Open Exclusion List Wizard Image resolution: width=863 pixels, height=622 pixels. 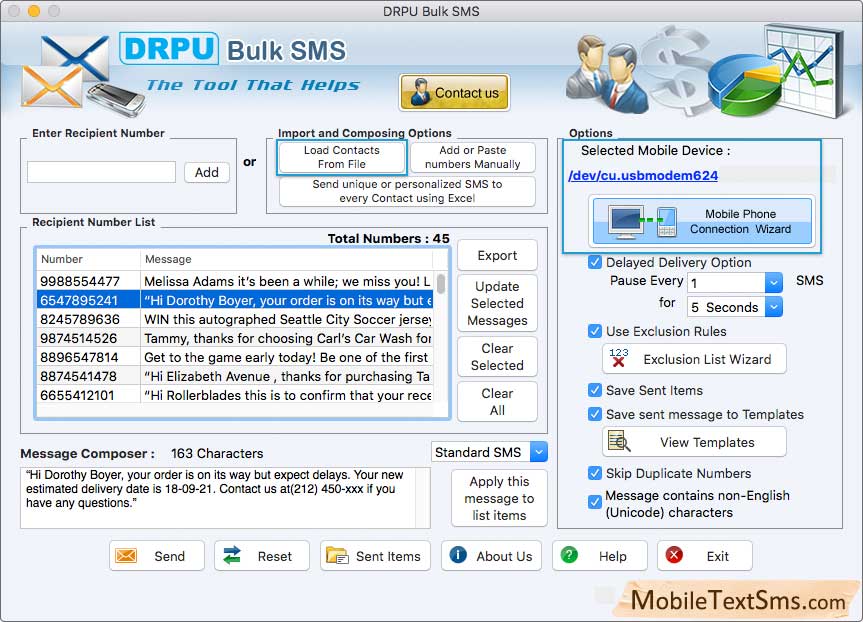(x=695, y=359)
